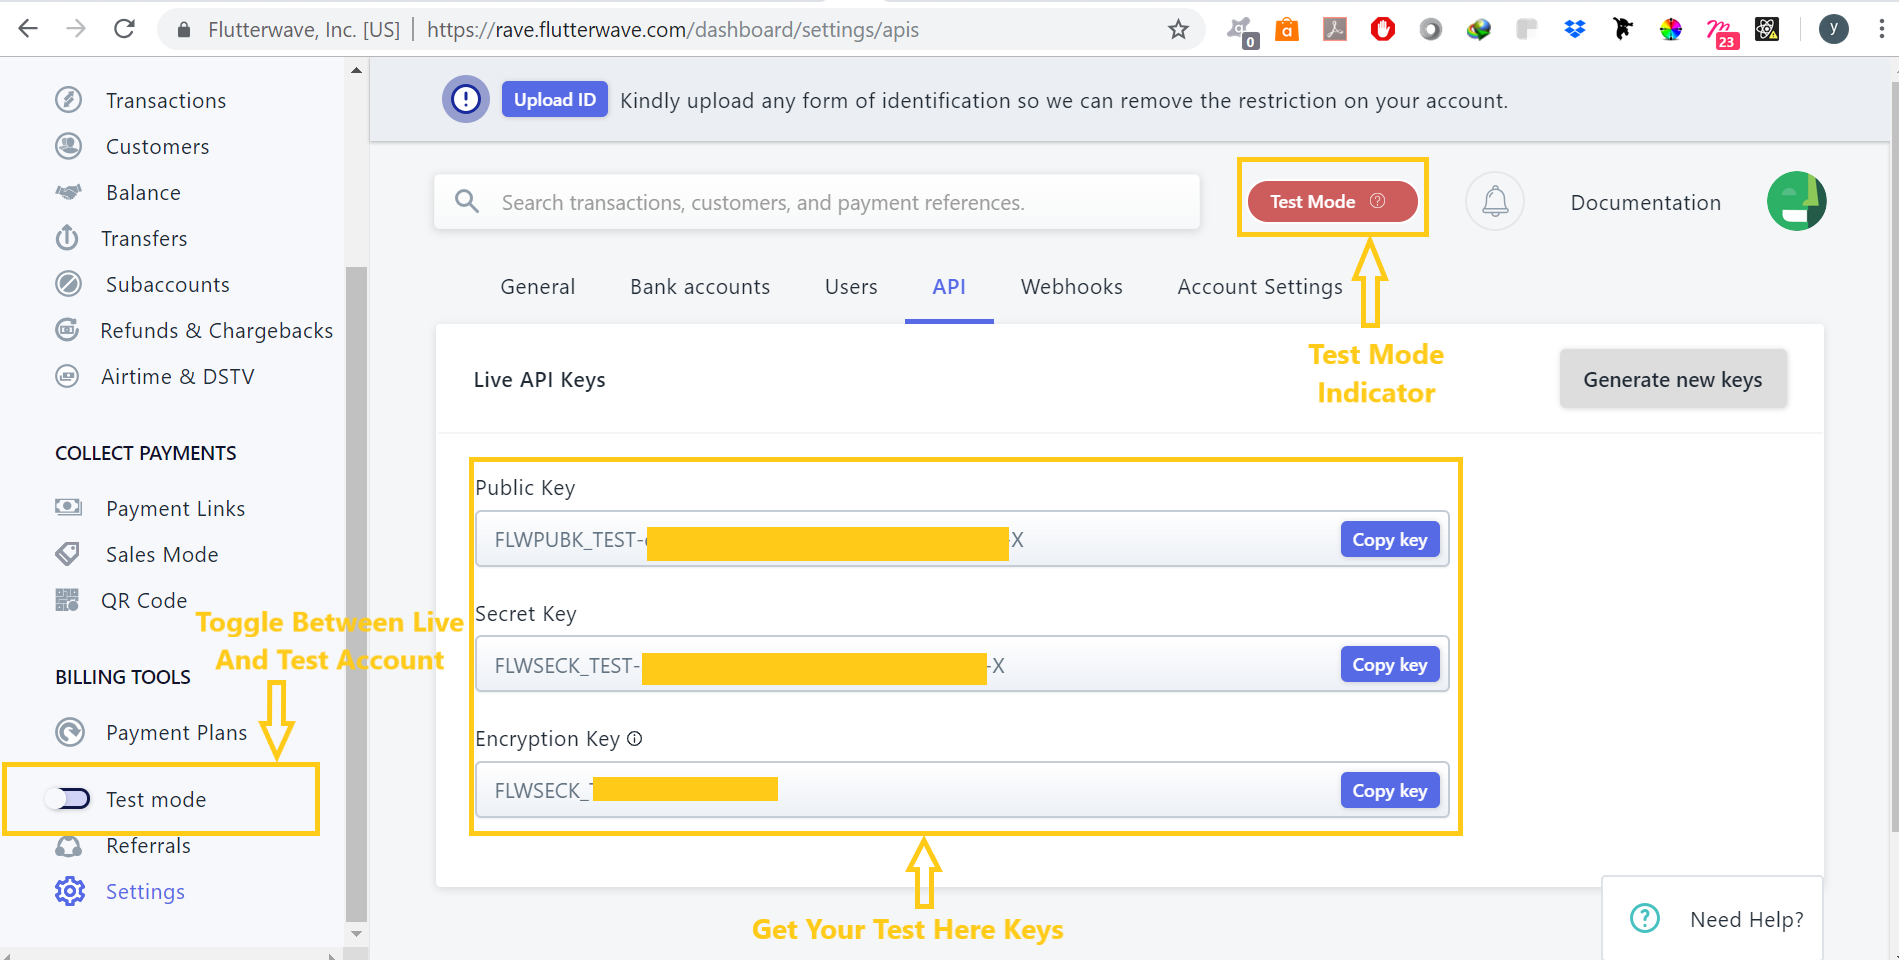Image resolution: width=1899 pixels, height=960 pixels.
Task: Open the Sales Mode sidebar link
Action: [x=162, y=554]
